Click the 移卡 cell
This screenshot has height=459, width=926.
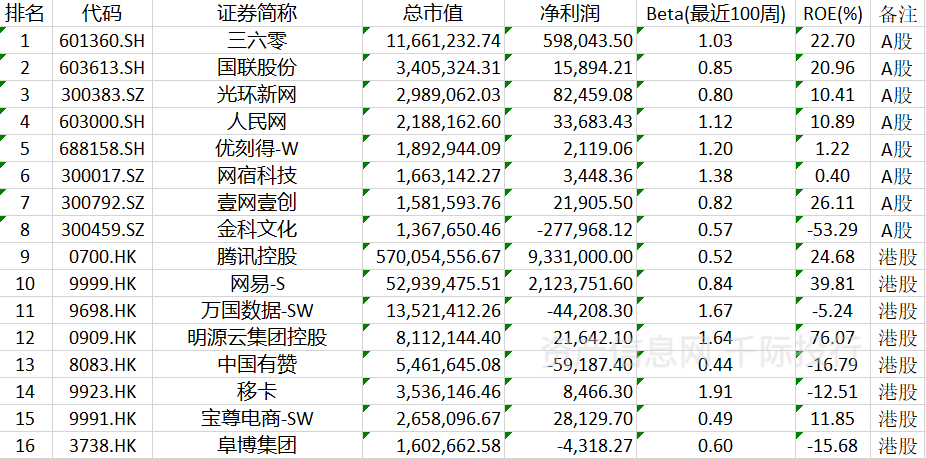point(257,392)
